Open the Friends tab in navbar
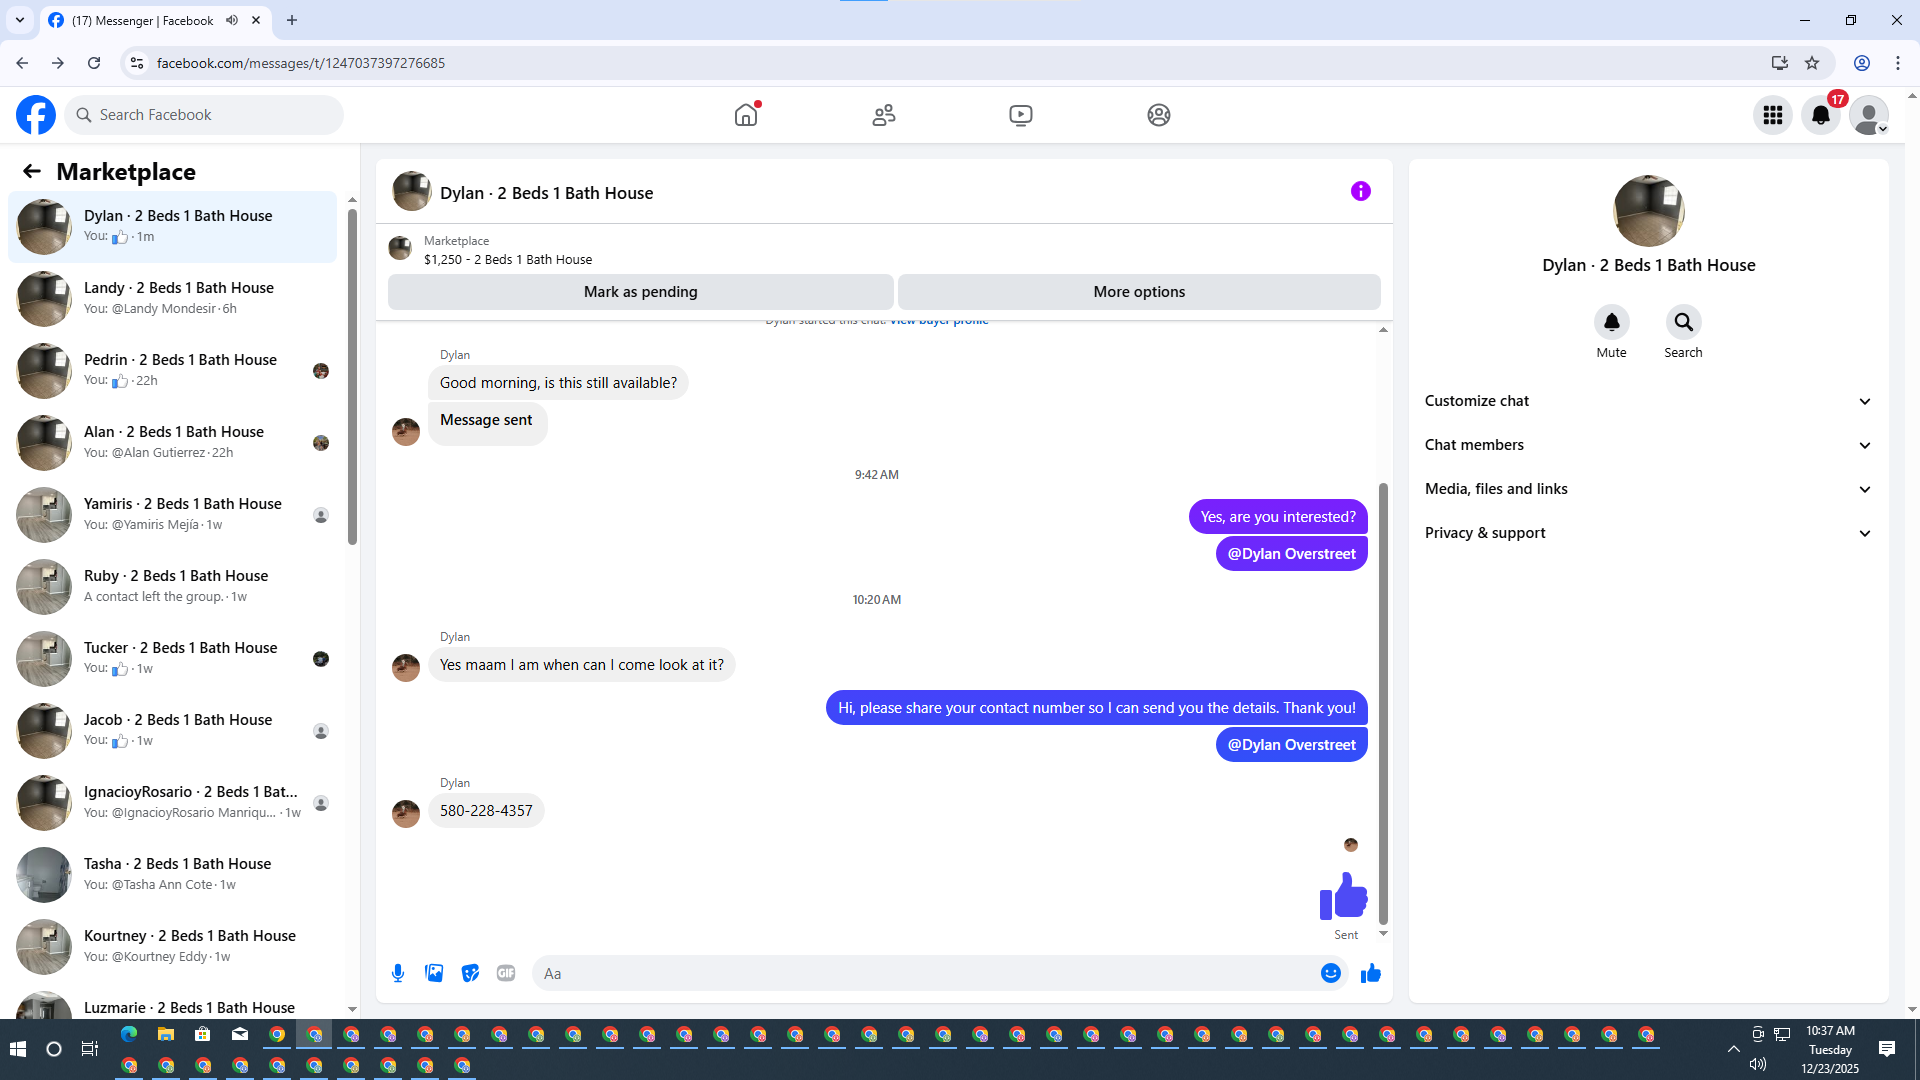 883,115
